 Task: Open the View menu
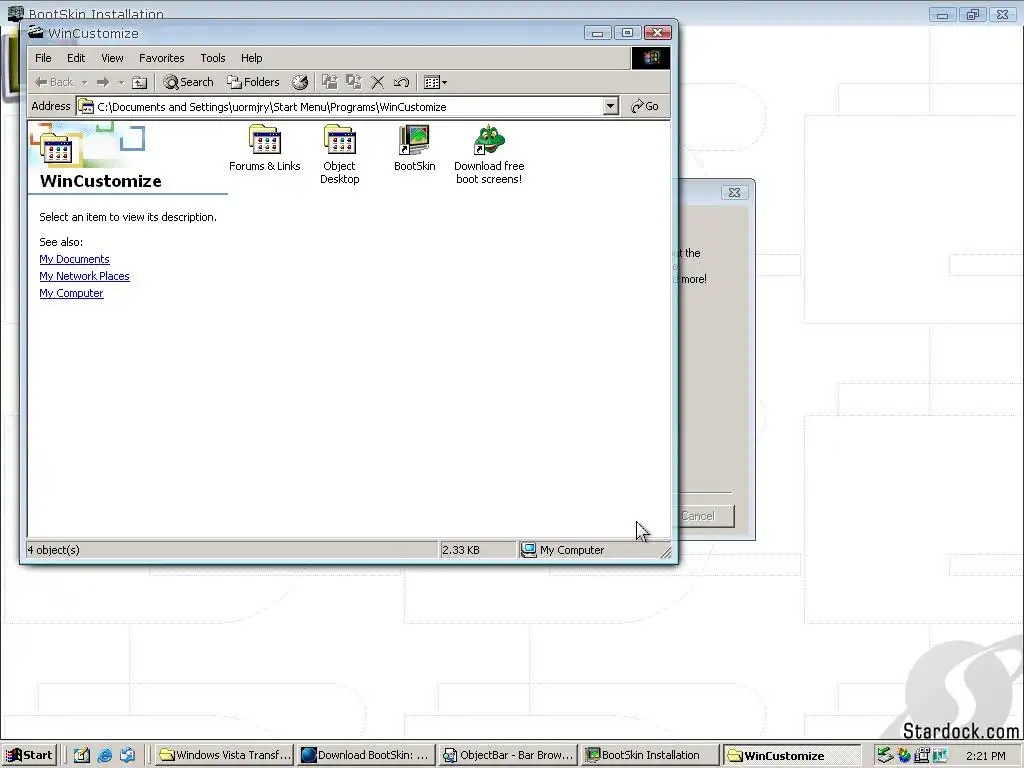click(x=112, y=58)
